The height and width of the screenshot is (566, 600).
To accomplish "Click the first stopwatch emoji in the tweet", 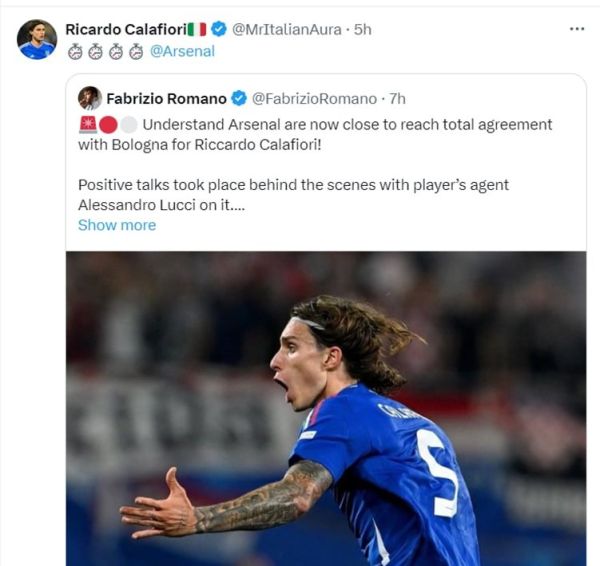I will (x=73, y=51).
